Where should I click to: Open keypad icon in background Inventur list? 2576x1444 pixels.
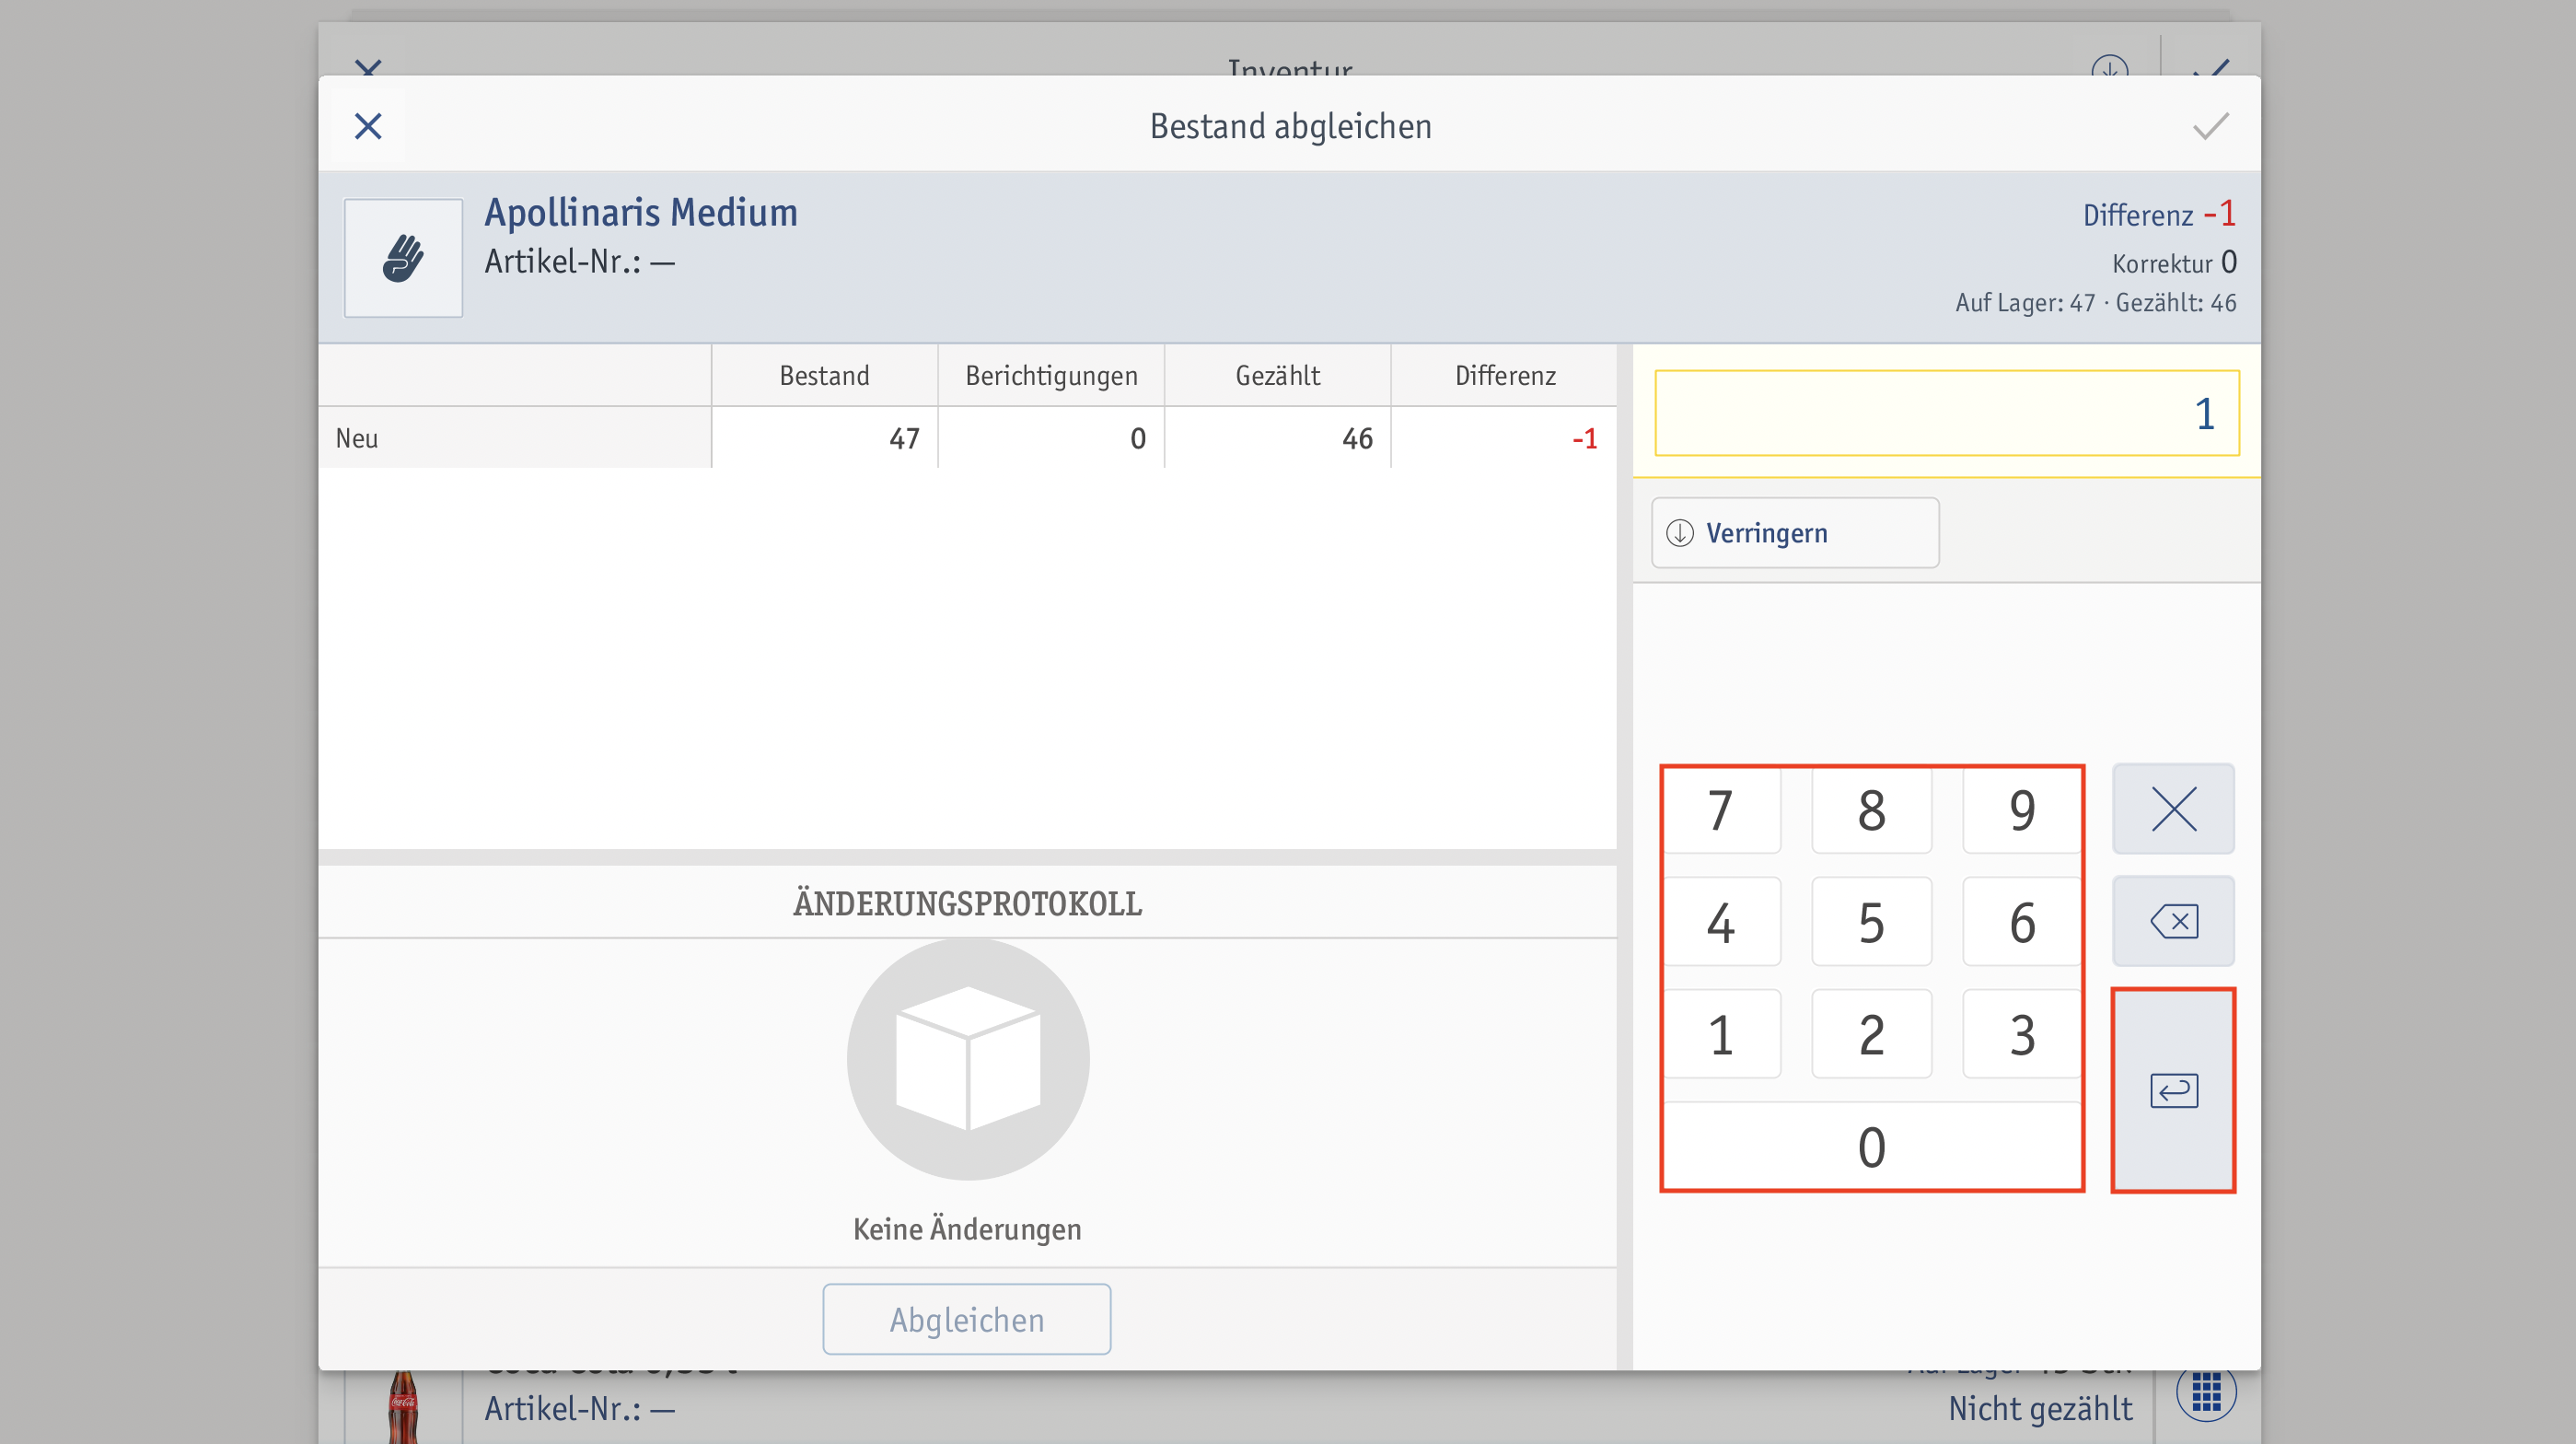[2206, 1392]
